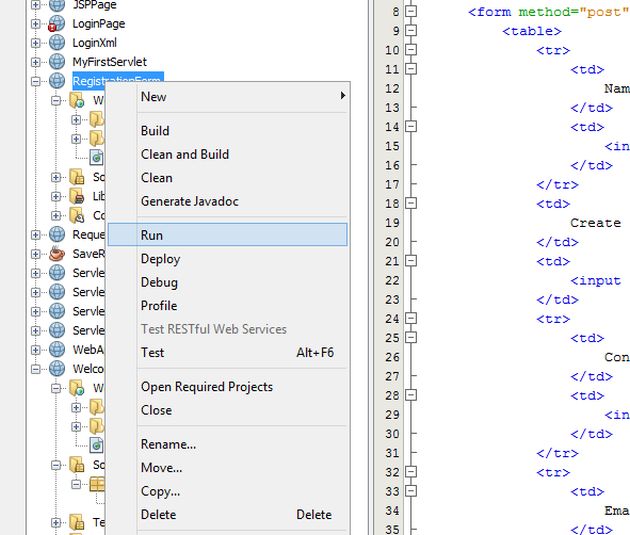Click the <table> tag in line 9
The width and height of the screenshot is (630, 535).
pyautogui.click(x=532, y=31)
